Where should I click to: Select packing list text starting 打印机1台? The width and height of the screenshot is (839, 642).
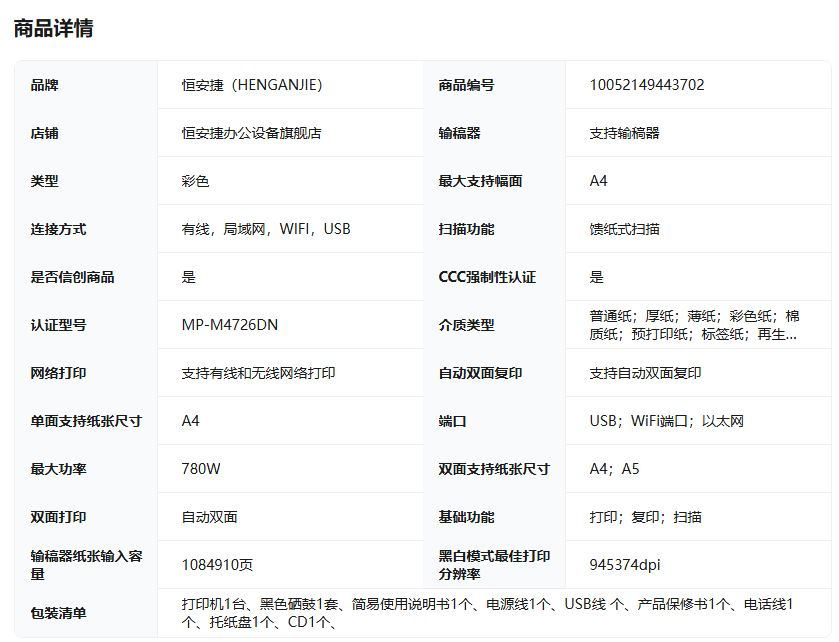pos(487,613)
